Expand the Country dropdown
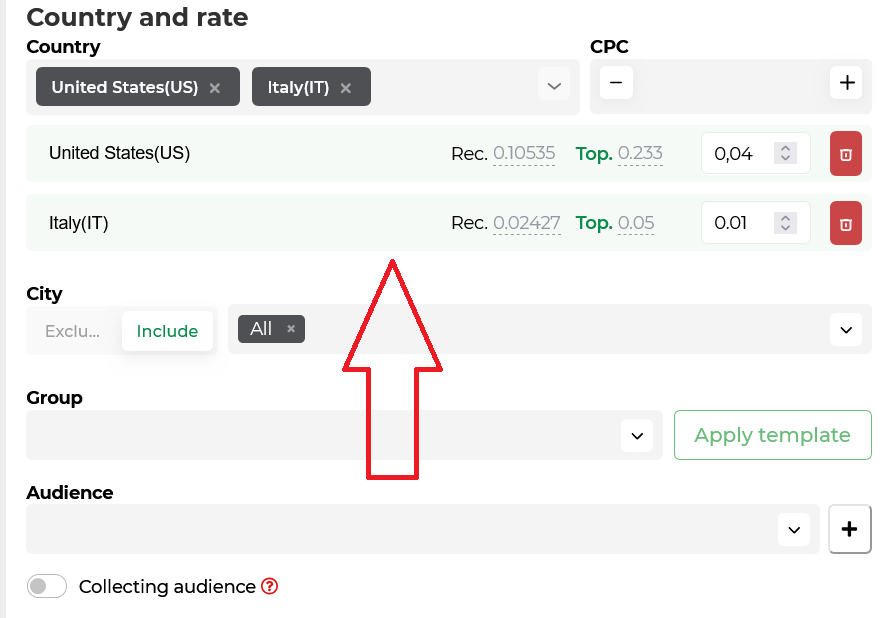 point(554,86)
